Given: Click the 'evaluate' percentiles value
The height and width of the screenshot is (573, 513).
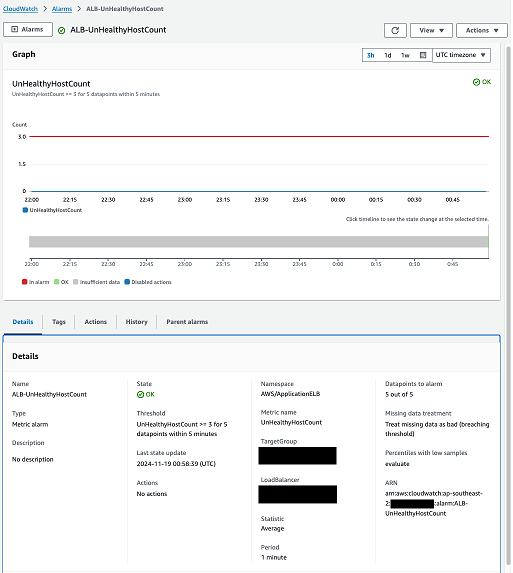Looking at the screenshot, I should 397,464.
